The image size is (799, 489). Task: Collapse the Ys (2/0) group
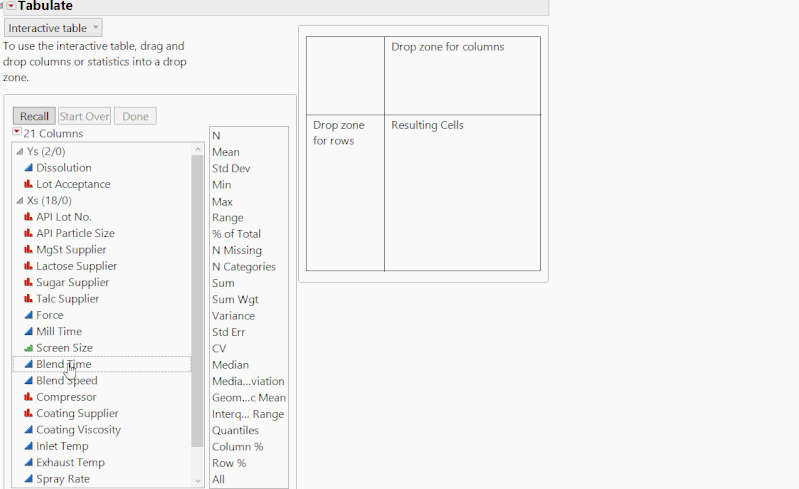pyautogui.click(x=20, y=151)
